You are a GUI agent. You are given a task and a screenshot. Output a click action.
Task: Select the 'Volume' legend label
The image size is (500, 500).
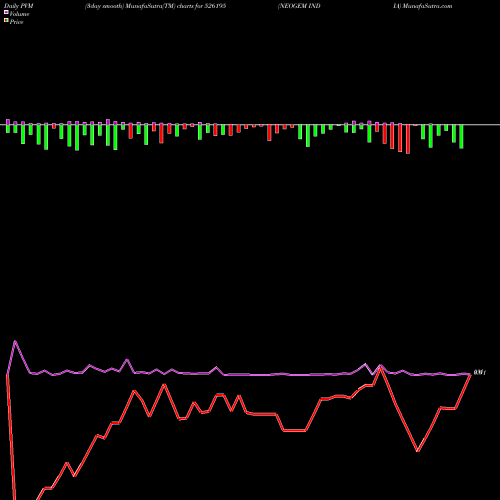(19, 14)
